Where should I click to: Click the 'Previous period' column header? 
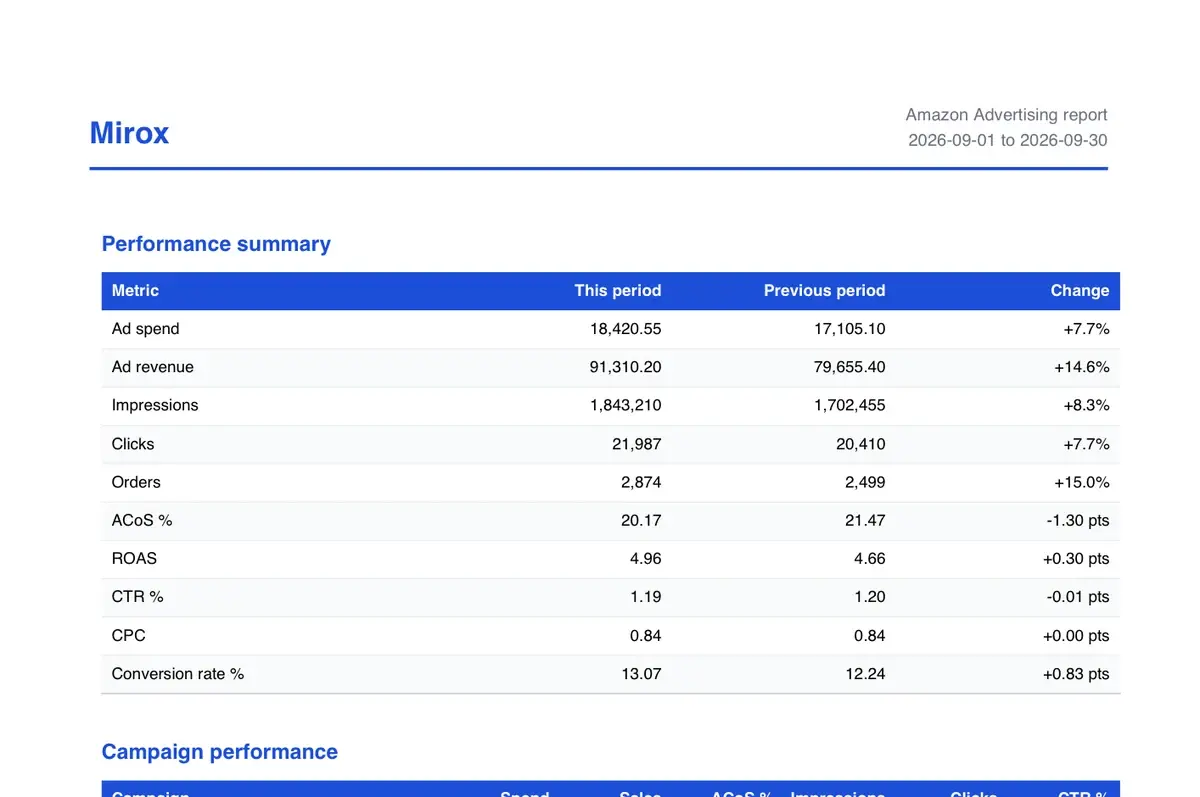click(x=824, y=291)
